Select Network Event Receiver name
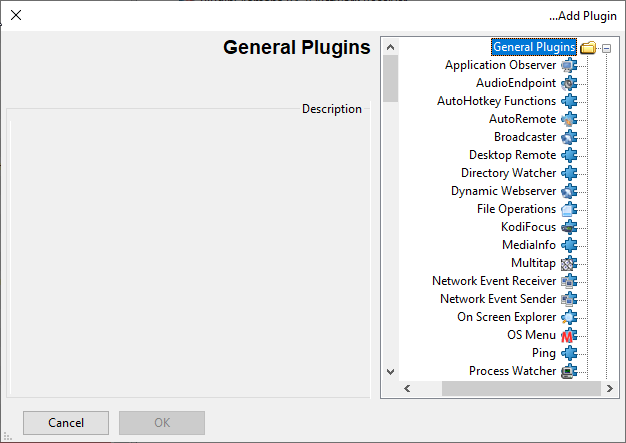This screenshot has width=626, height=443. click(494, 281)
